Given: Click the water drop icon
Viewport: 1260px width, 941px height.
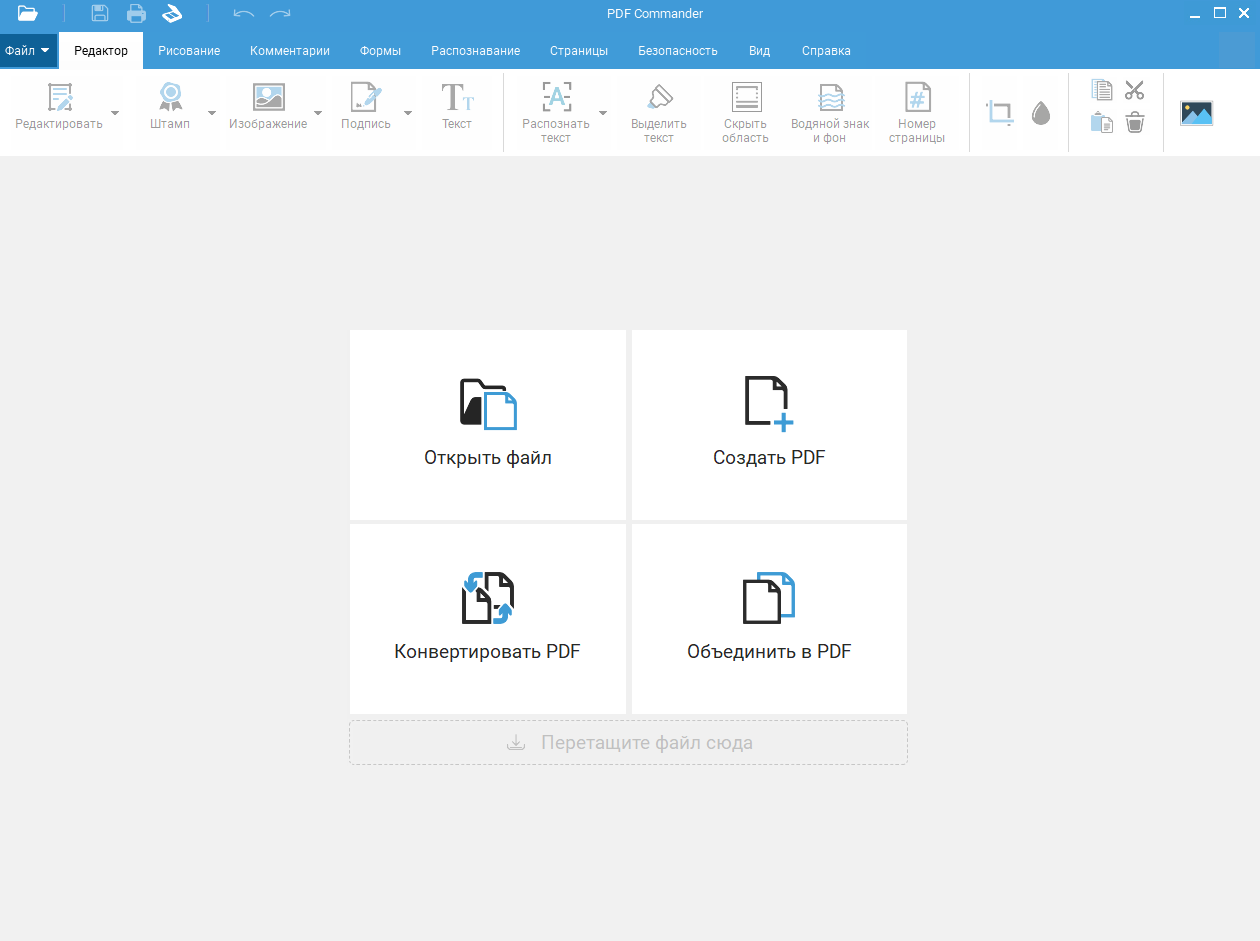Looking at the screenshot, I should [x=1041, y=113].
